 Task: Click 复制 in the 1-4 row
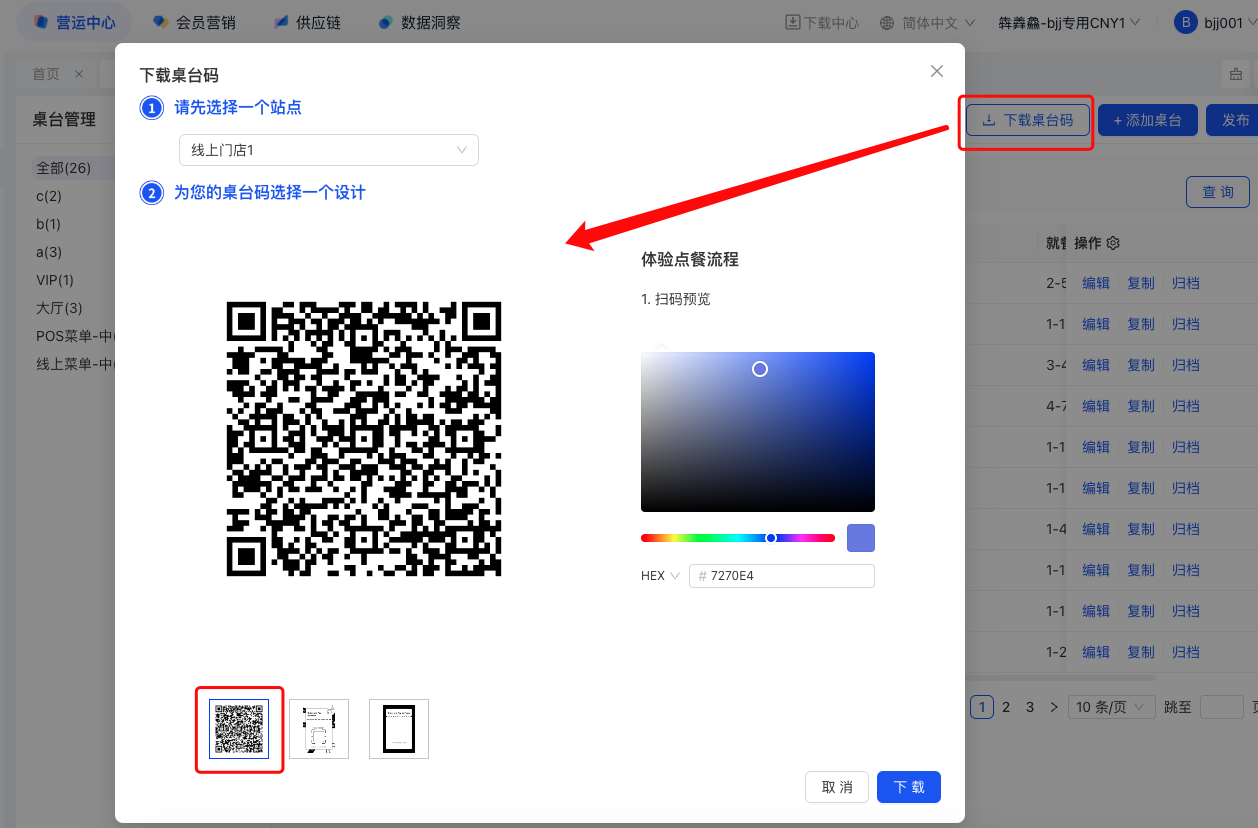pyautogui.click(x=1141, y=529)
